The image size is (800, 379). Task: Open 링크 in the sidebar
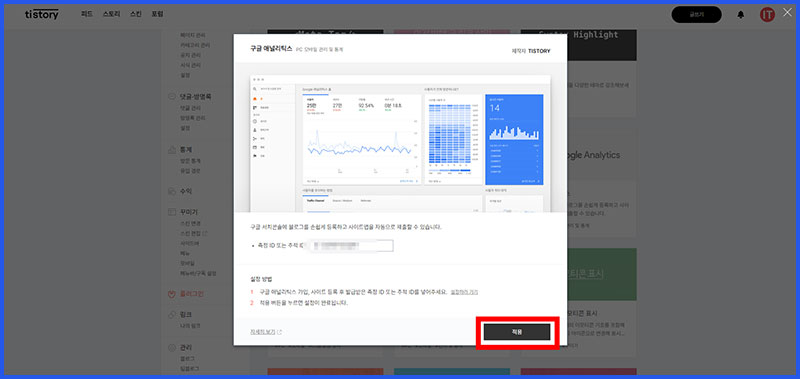coord(186,315)
